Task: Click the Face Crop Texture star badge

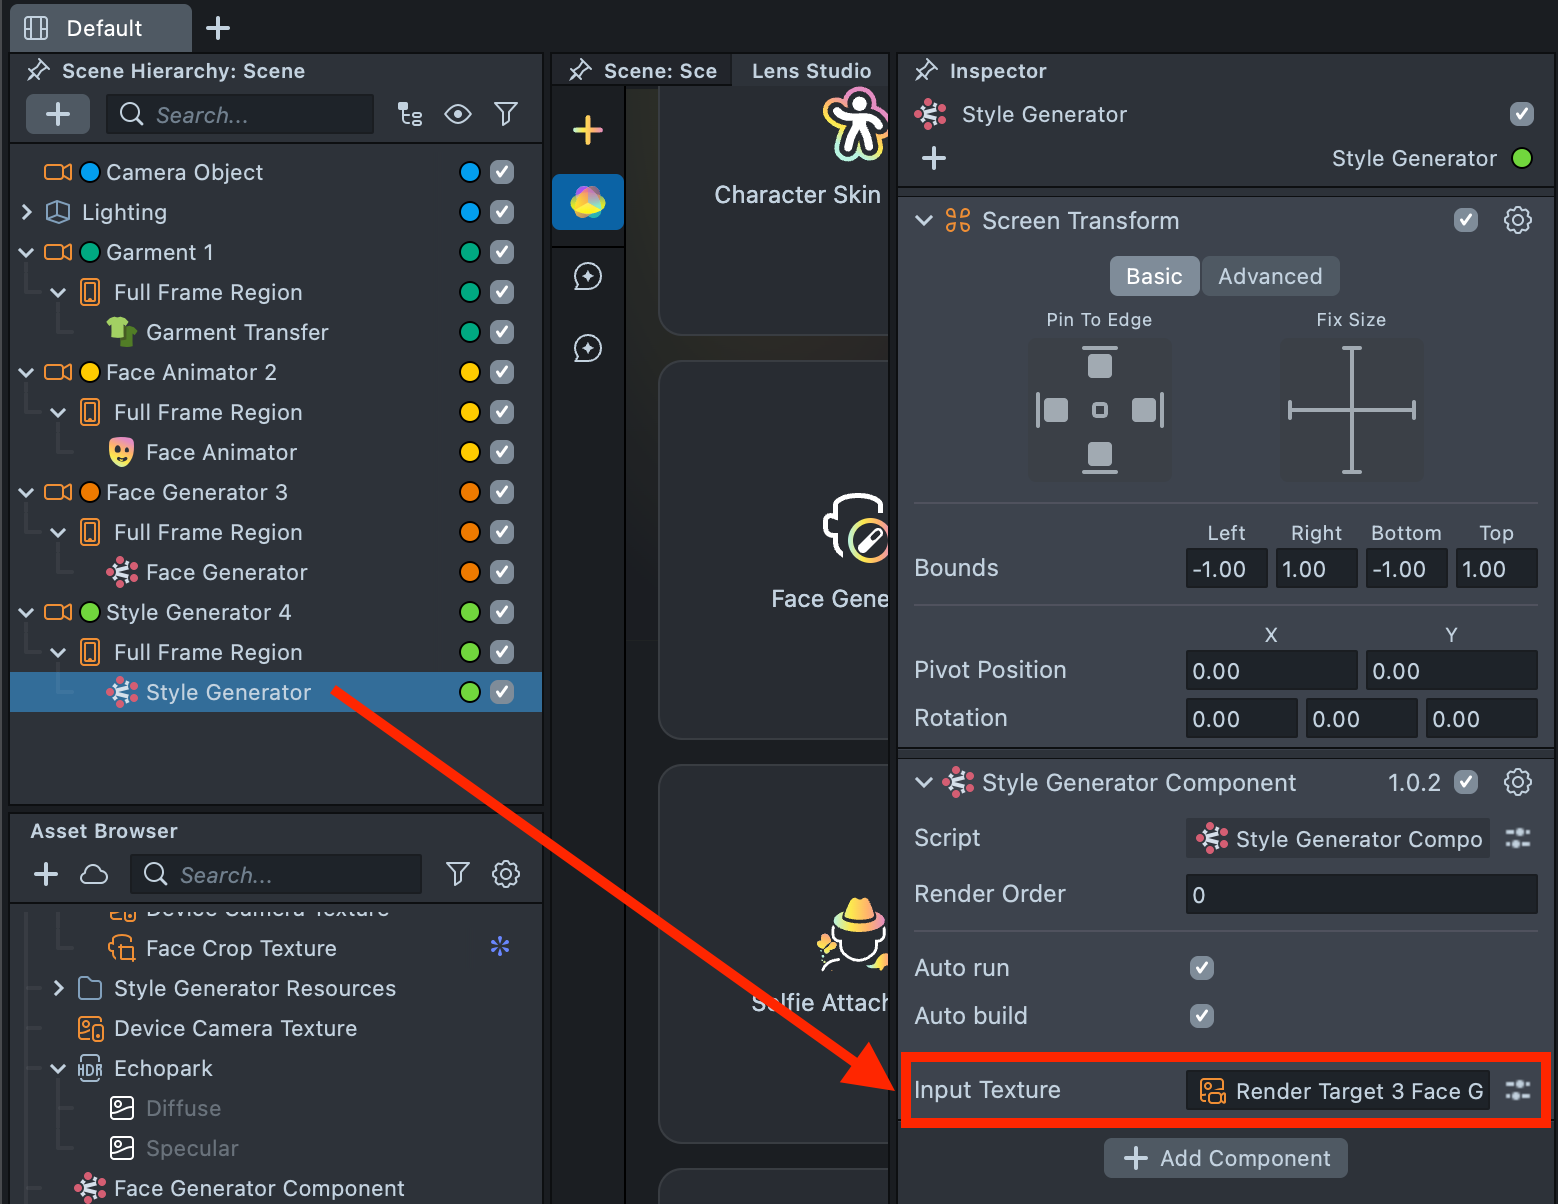Action: tap(500, 946)
